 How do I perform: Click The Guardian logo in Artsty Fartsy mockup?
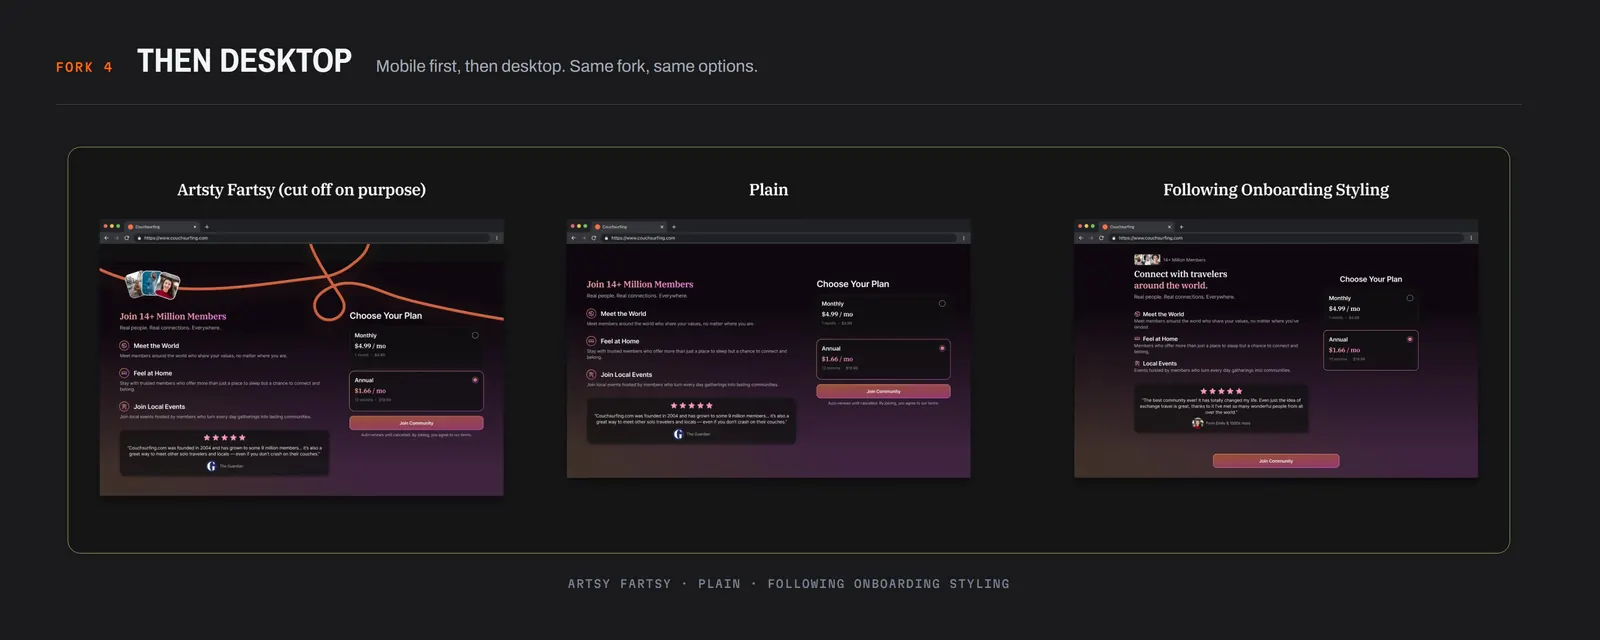tap(211, 466)
